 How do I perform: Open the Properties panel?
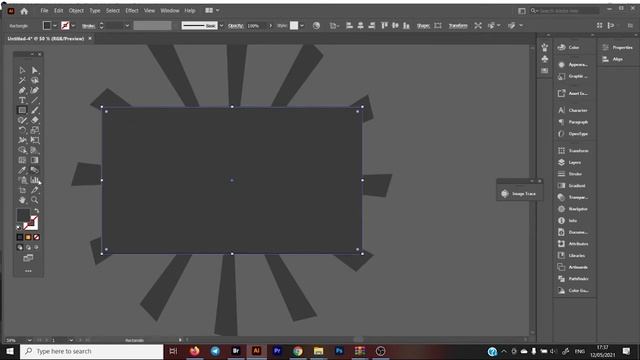[618, 47]
